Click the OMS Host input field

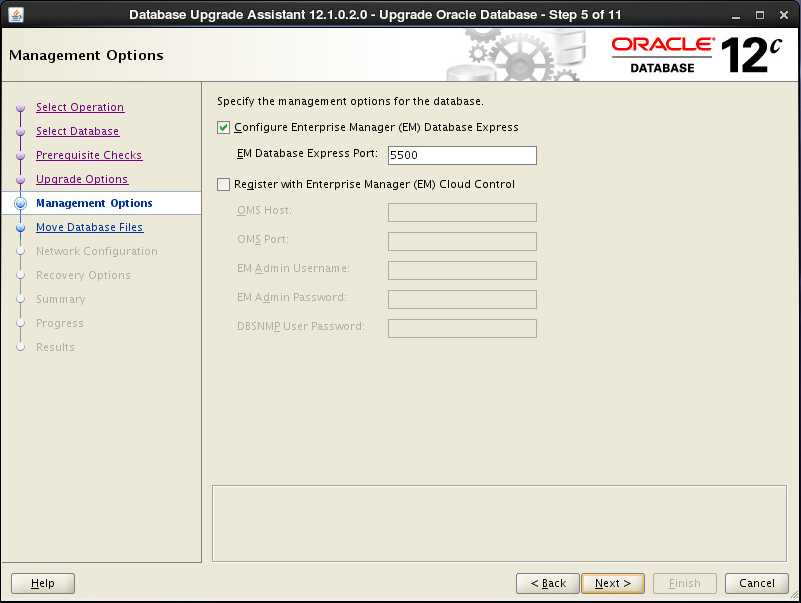(x=462, y=212)
